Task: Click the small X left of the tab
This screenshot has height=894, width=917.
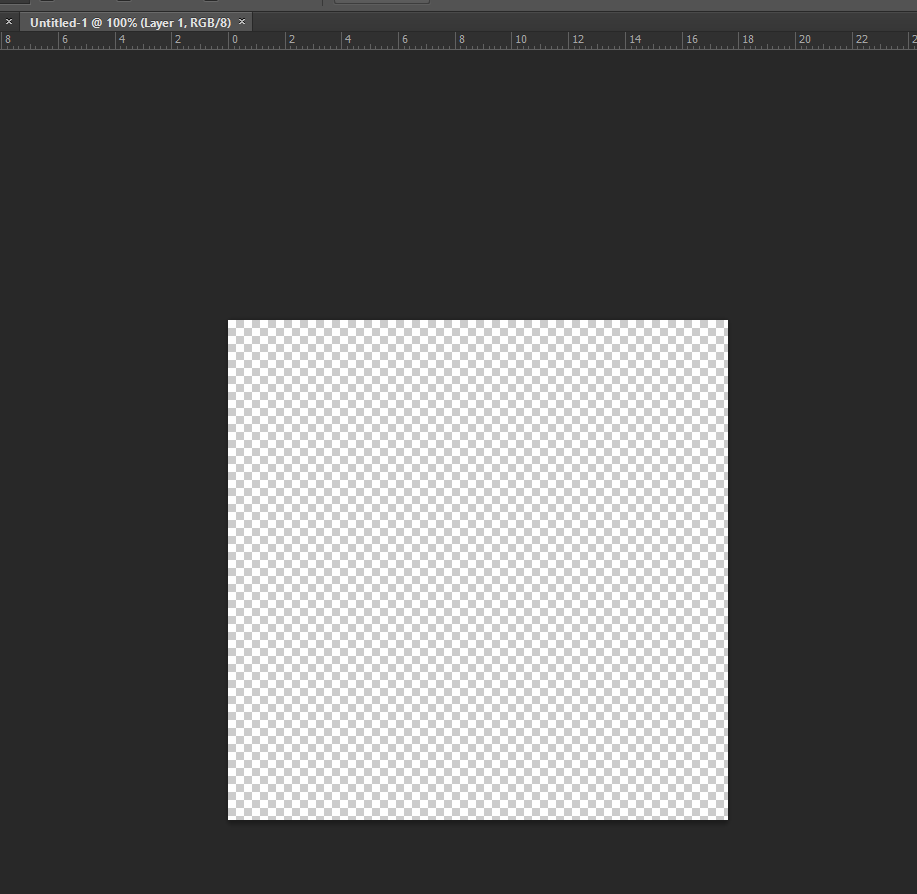Action: point(9,22)
